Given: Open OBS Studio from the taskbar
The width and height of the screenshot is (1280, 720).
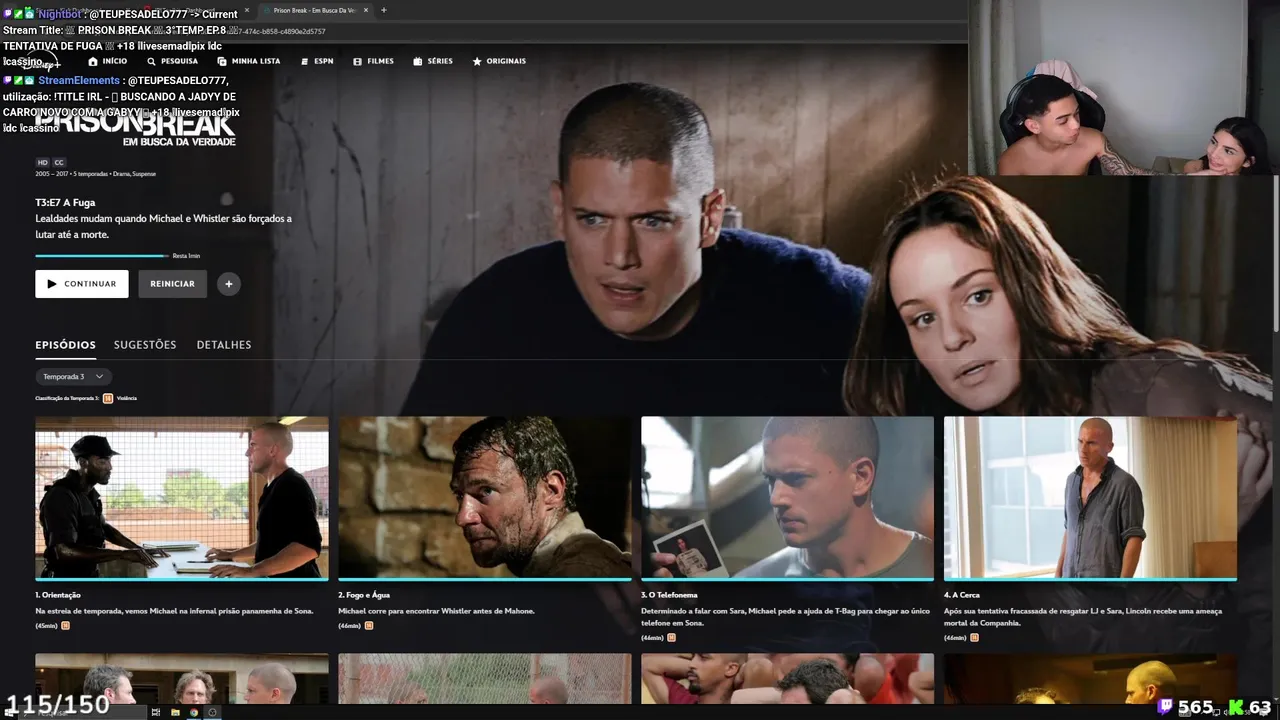Looking at the screenshot, I should tap(212, 712).
